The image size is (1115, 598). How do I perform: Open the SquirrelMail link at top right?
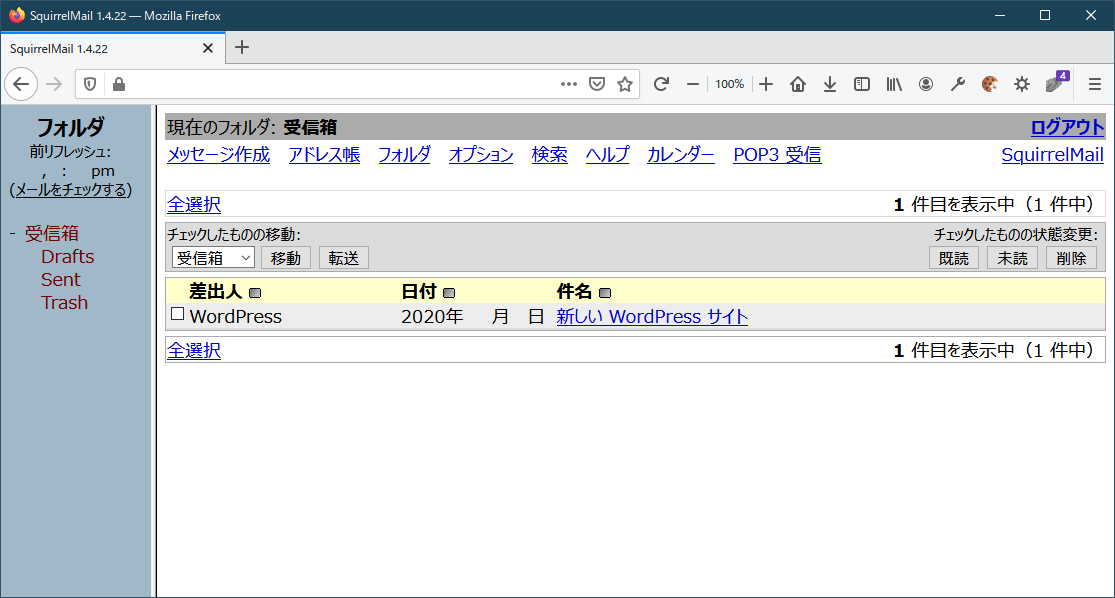tap(1052, 155)
